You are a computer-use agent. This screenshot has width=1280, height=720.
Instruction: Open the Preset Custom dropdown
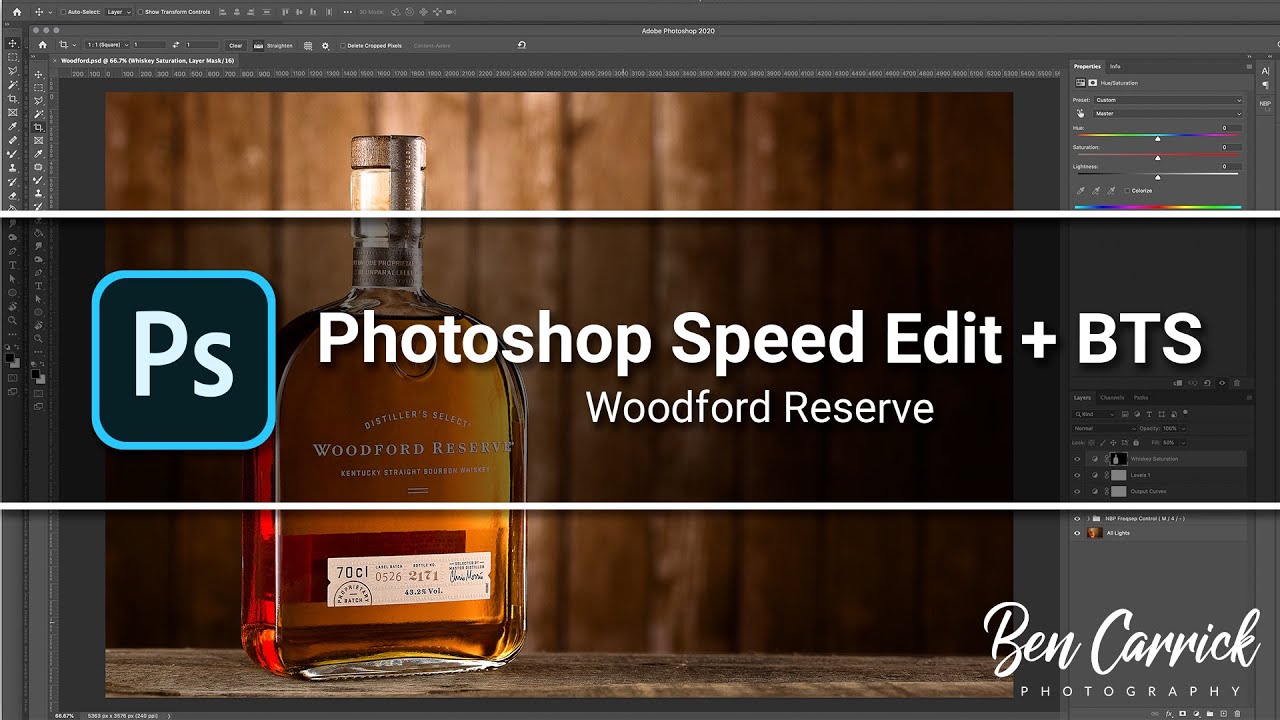tap(1168, 100)
